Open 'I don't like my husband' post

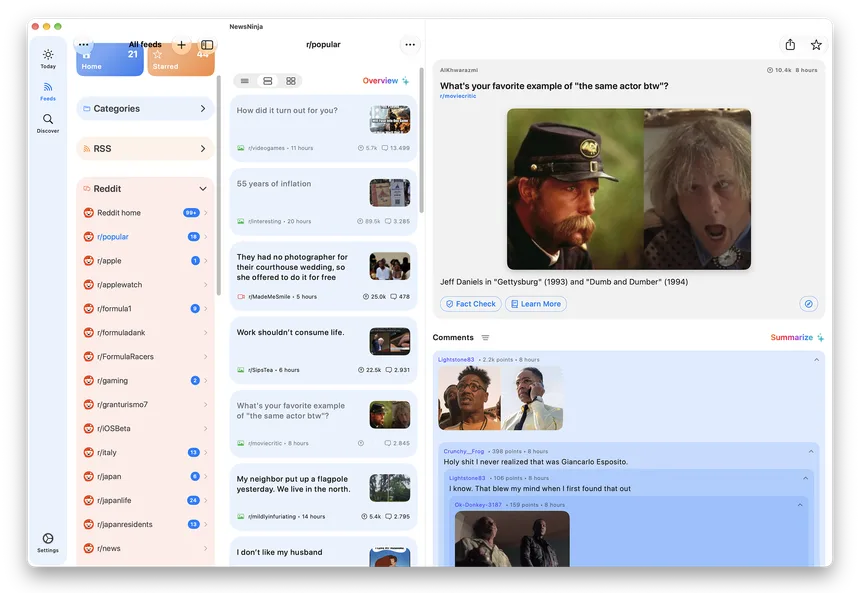click(x=324, y=552)
